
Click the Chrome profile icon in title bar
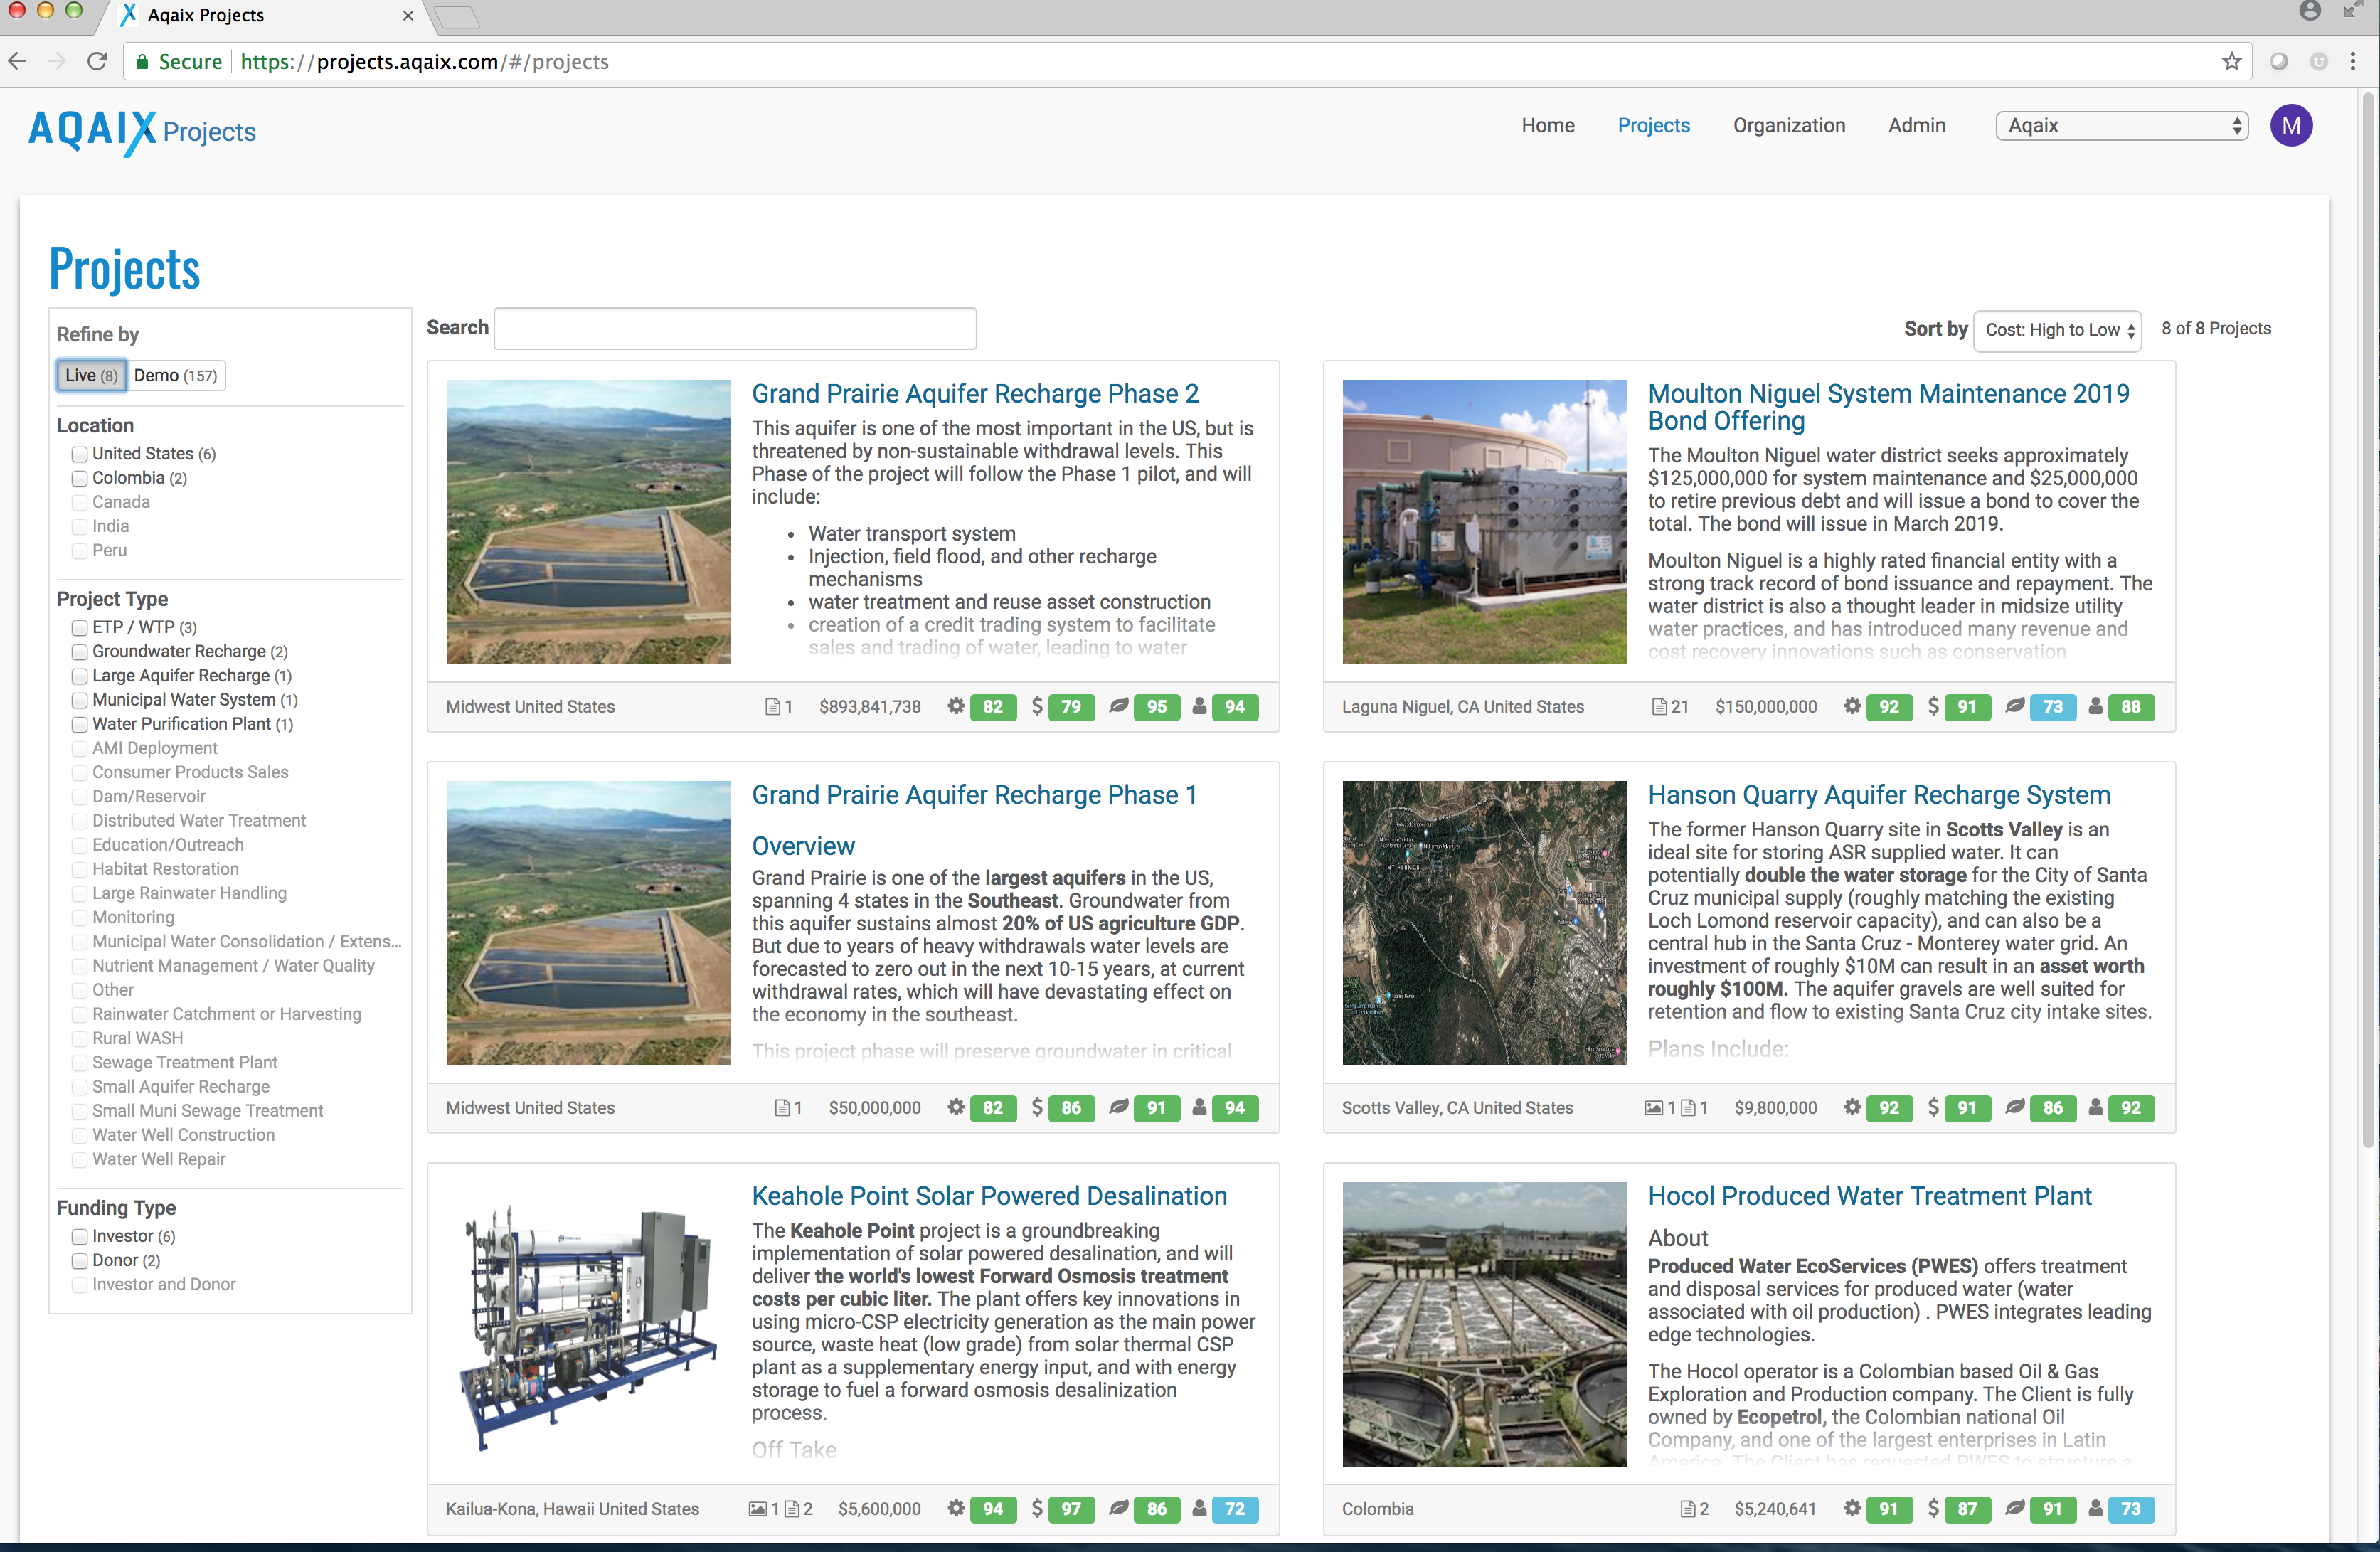(x=2310, y=12)
